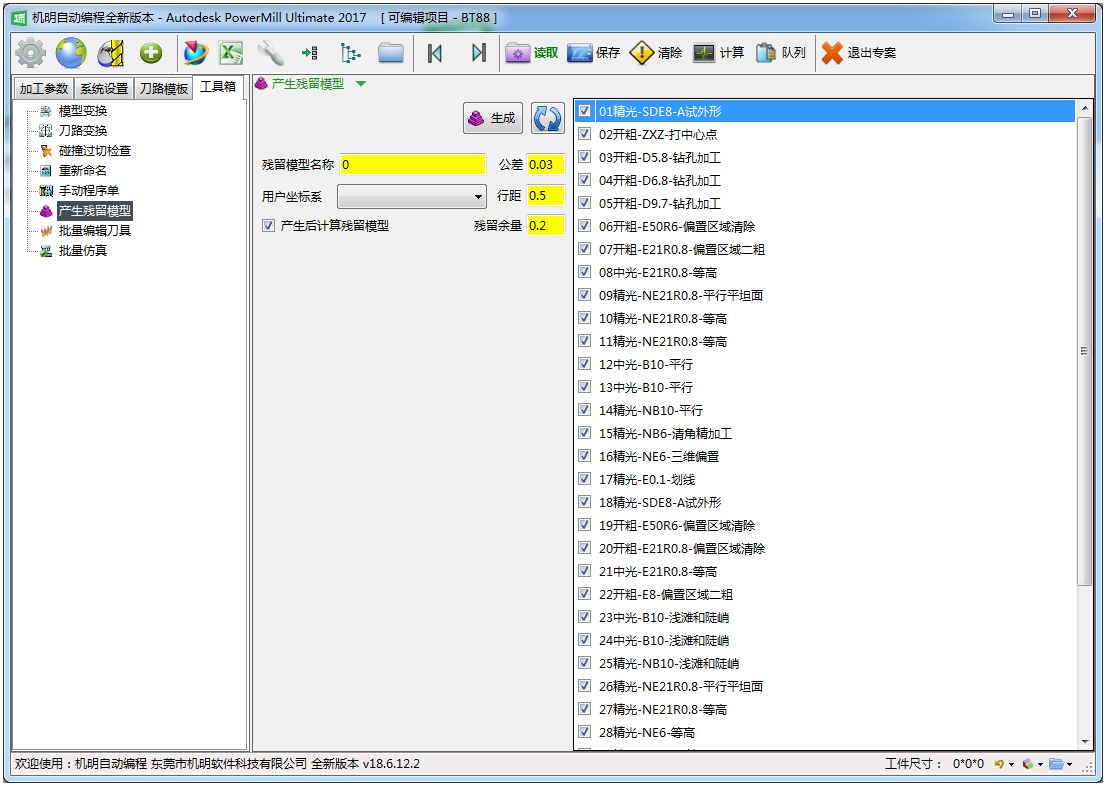Select 模型变换 in the toolbox tree
This screenshot has width=1108, height=789.
(x=83, y=111)
